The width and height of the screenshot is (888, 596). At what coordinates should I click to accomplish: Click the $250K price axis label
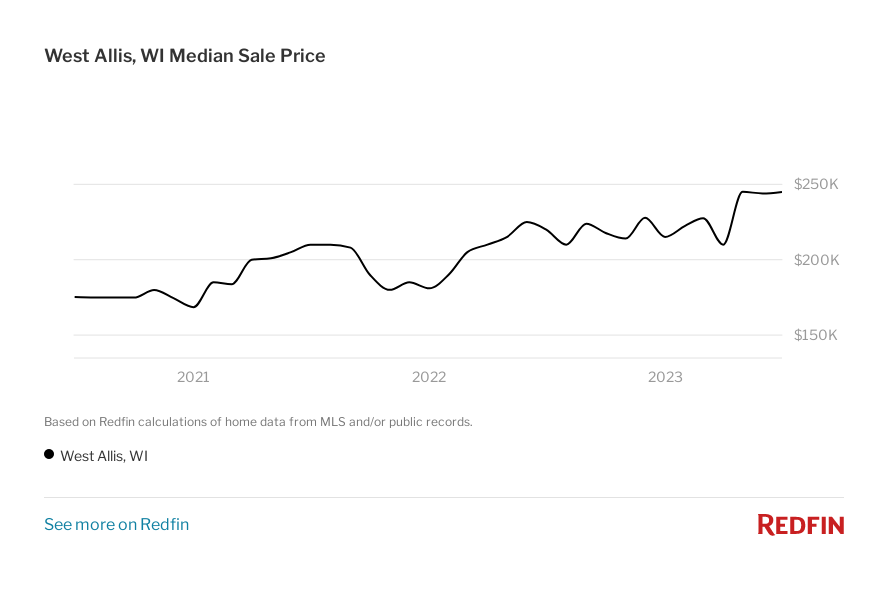click(816, 184)
